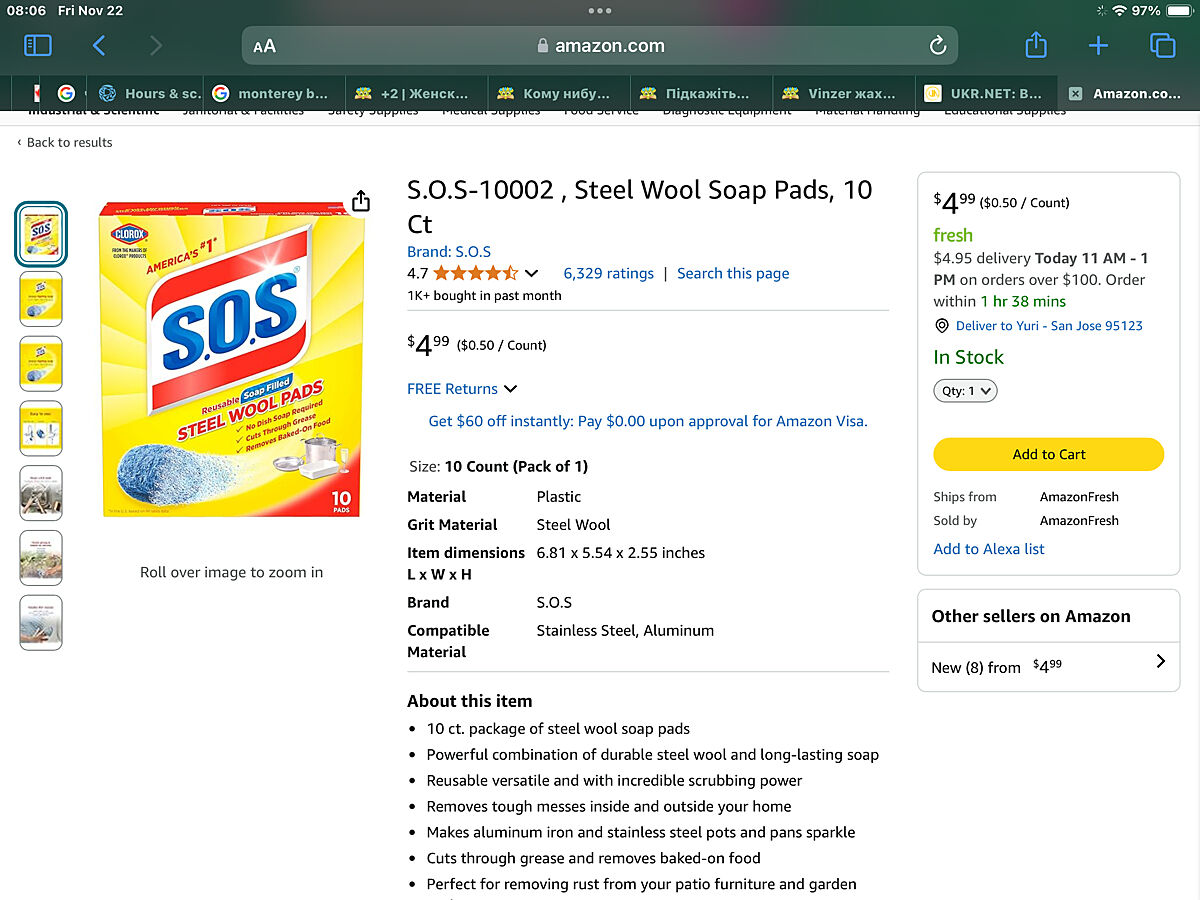Open the 6,329 ratings link
This screenshot has height=900, width=1200.
[x=608, y=273]
